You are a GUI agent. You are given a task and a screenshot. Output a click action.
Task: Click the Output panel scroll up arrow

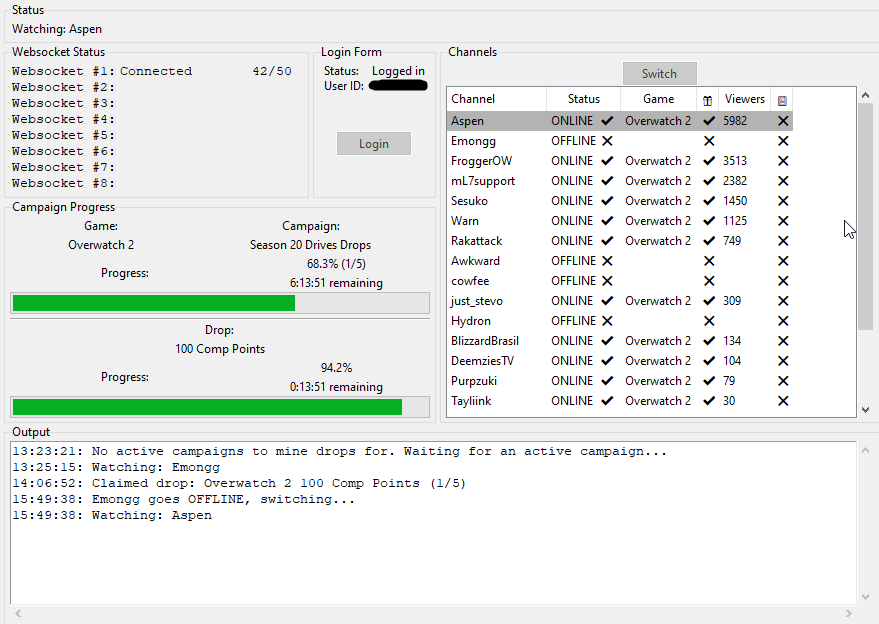(x=866, y=450)
